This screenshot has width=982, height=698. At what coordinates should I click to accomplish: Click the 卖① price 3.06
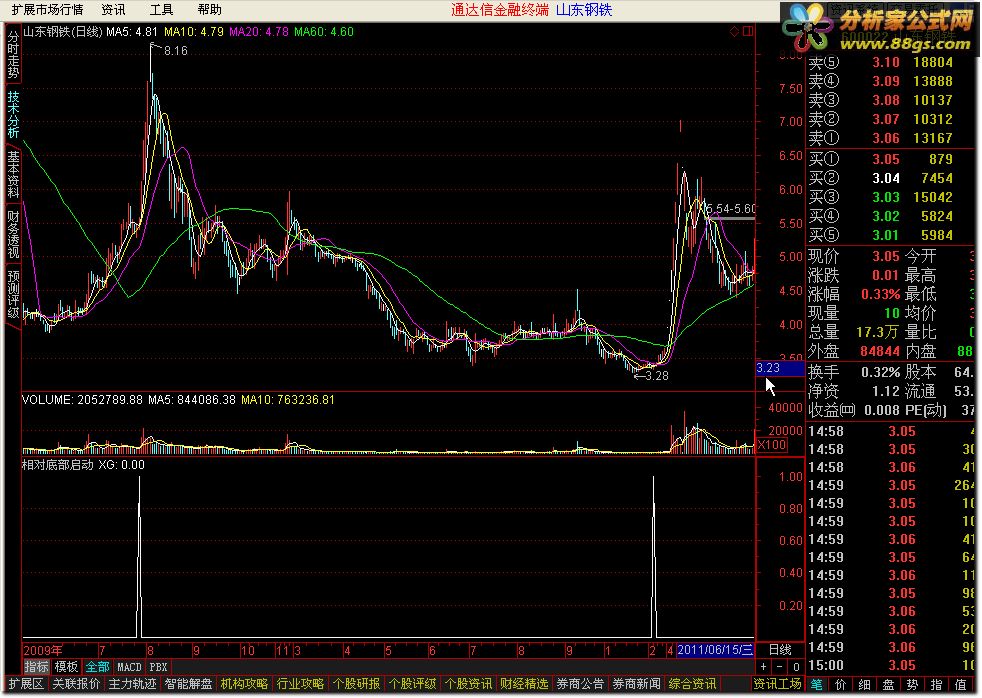[886, 138]
